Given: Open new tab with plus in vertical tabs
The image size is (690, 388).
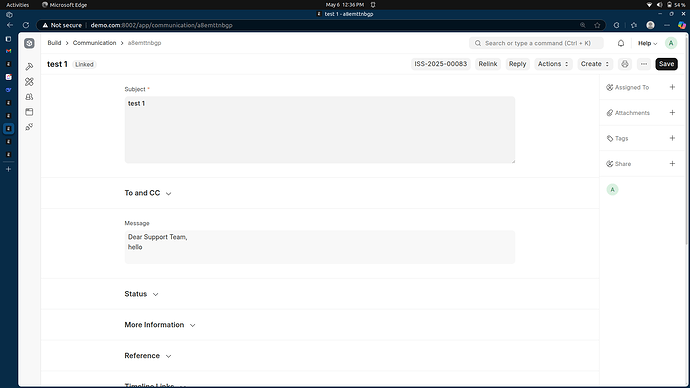Looking at the screenshot, I should (8, 169).
